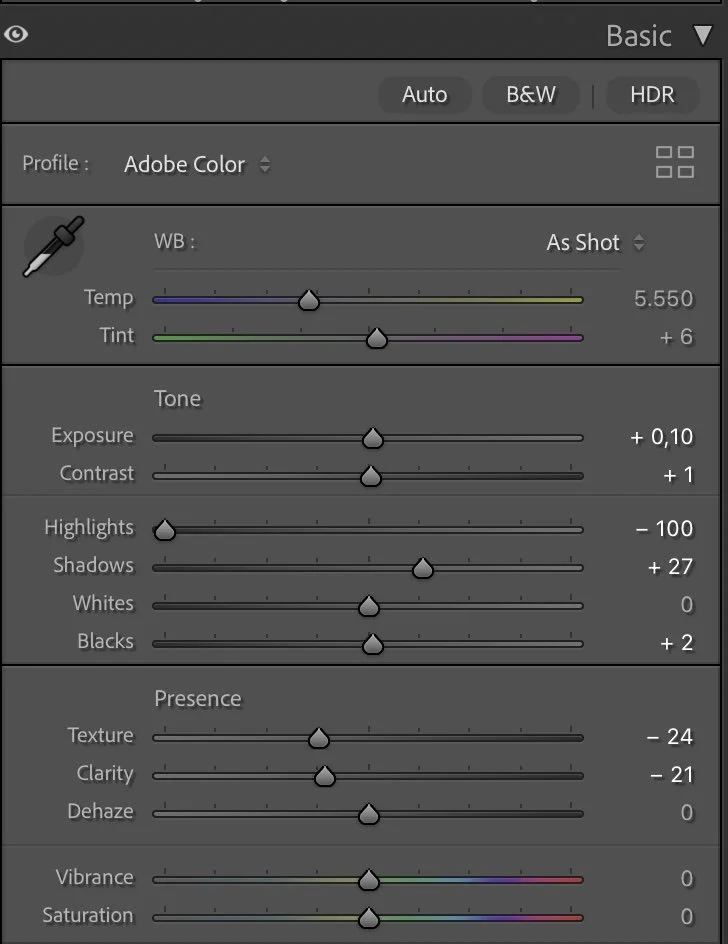
Task: Toggle Basic panel visibility eye icon
Action: [16, 34]
